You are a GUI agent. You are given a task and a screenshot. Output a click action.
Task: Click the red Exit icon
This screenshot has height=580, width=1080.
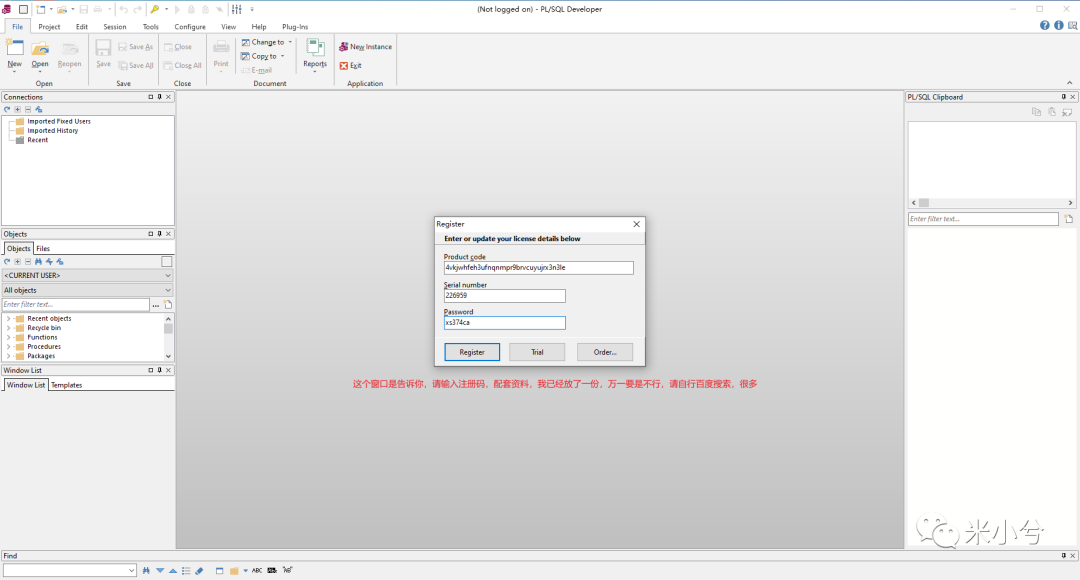click(344, 65)
